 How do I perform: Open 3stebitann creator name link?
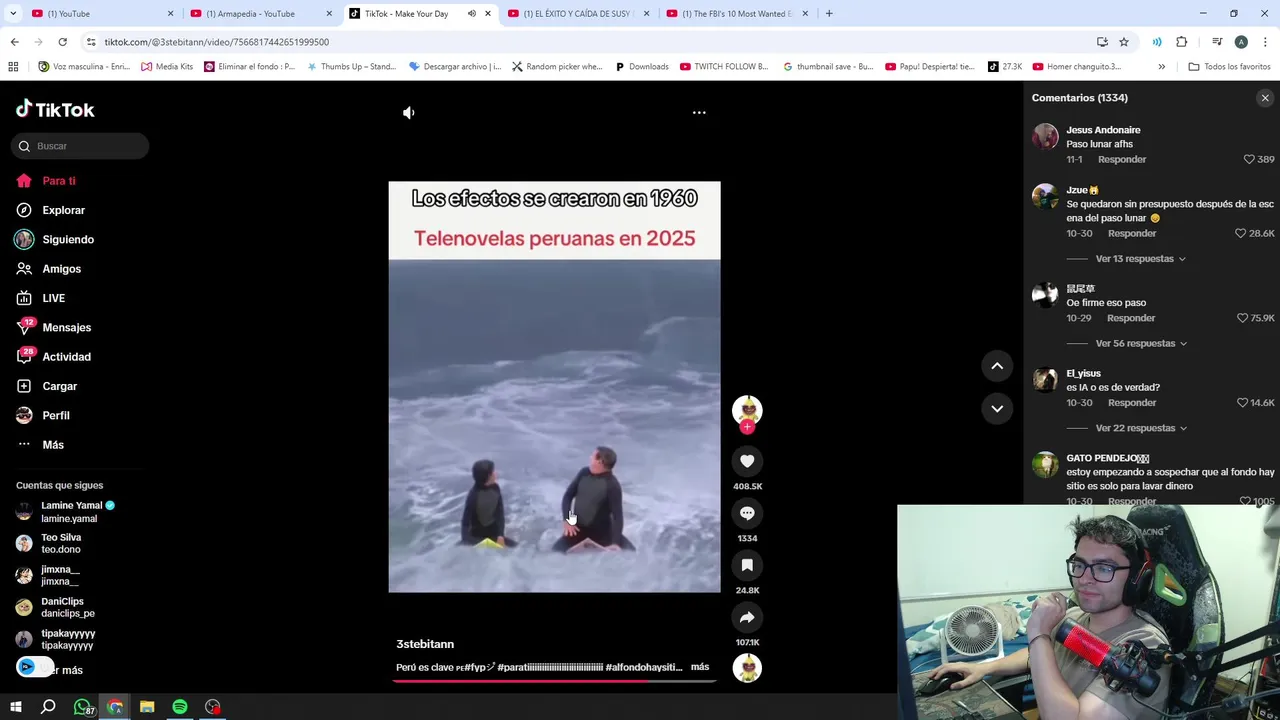coord(425,644)
